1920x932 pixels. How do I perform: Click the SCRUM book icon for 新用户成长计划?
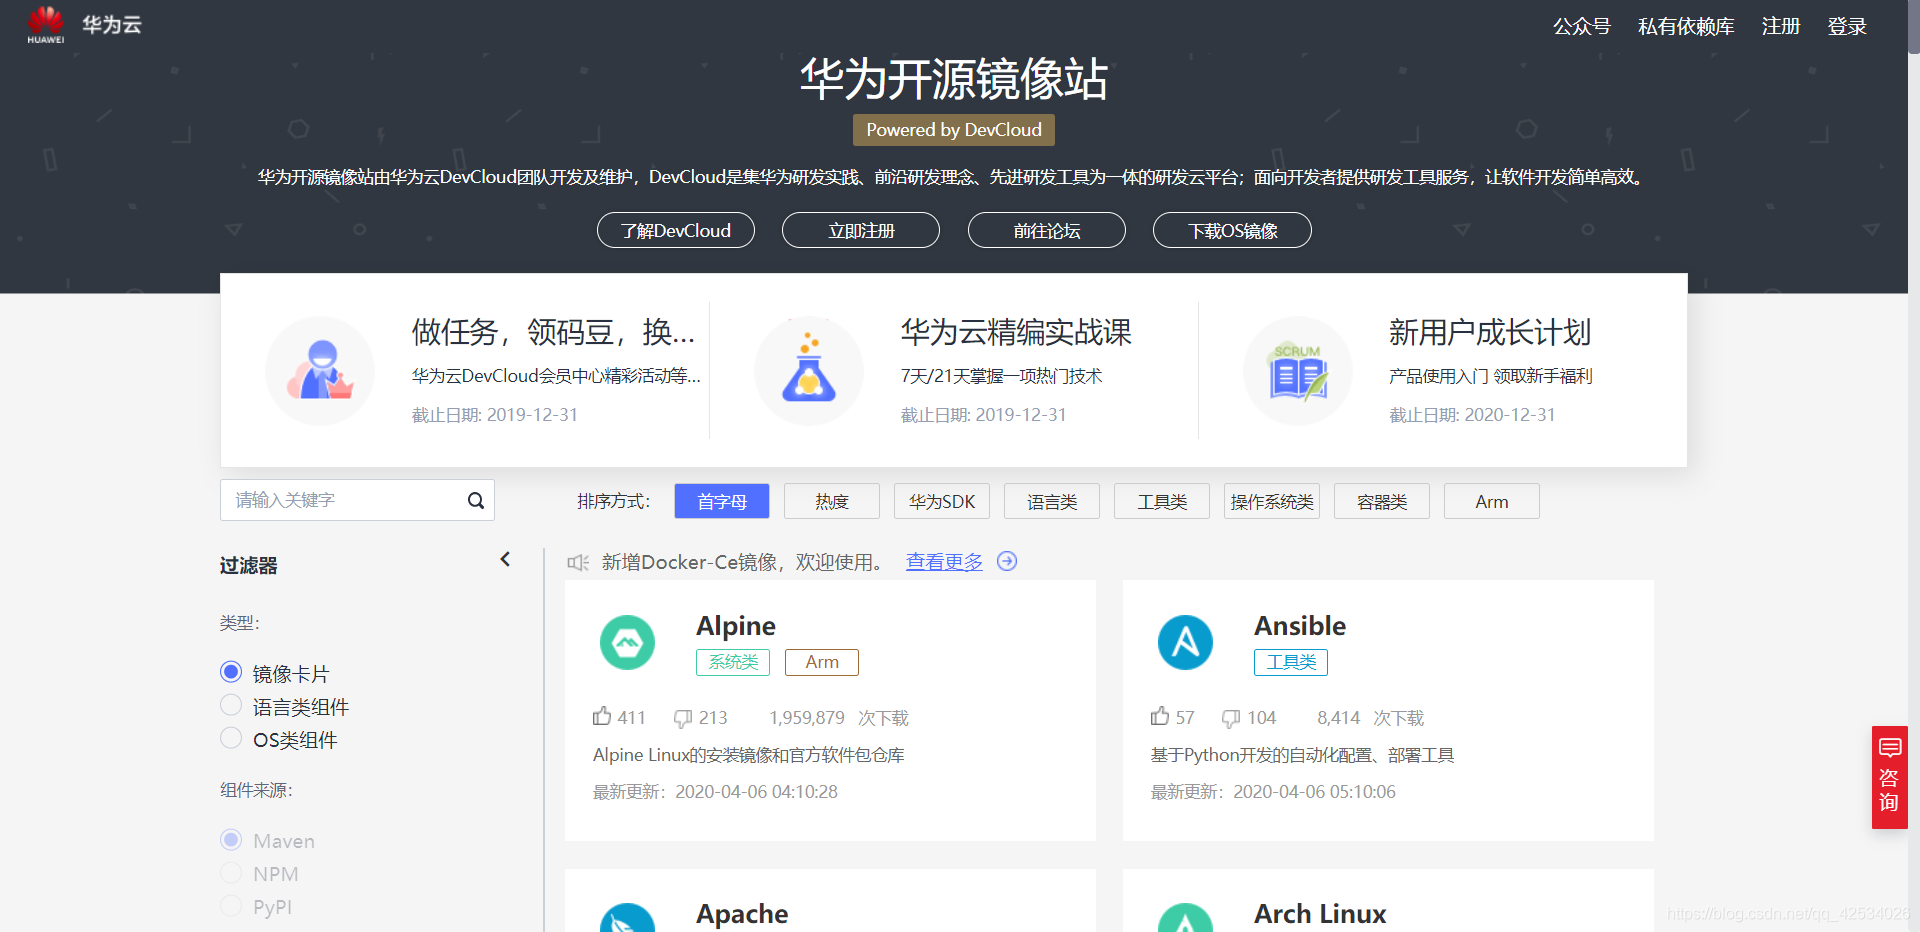[1298, 371]
